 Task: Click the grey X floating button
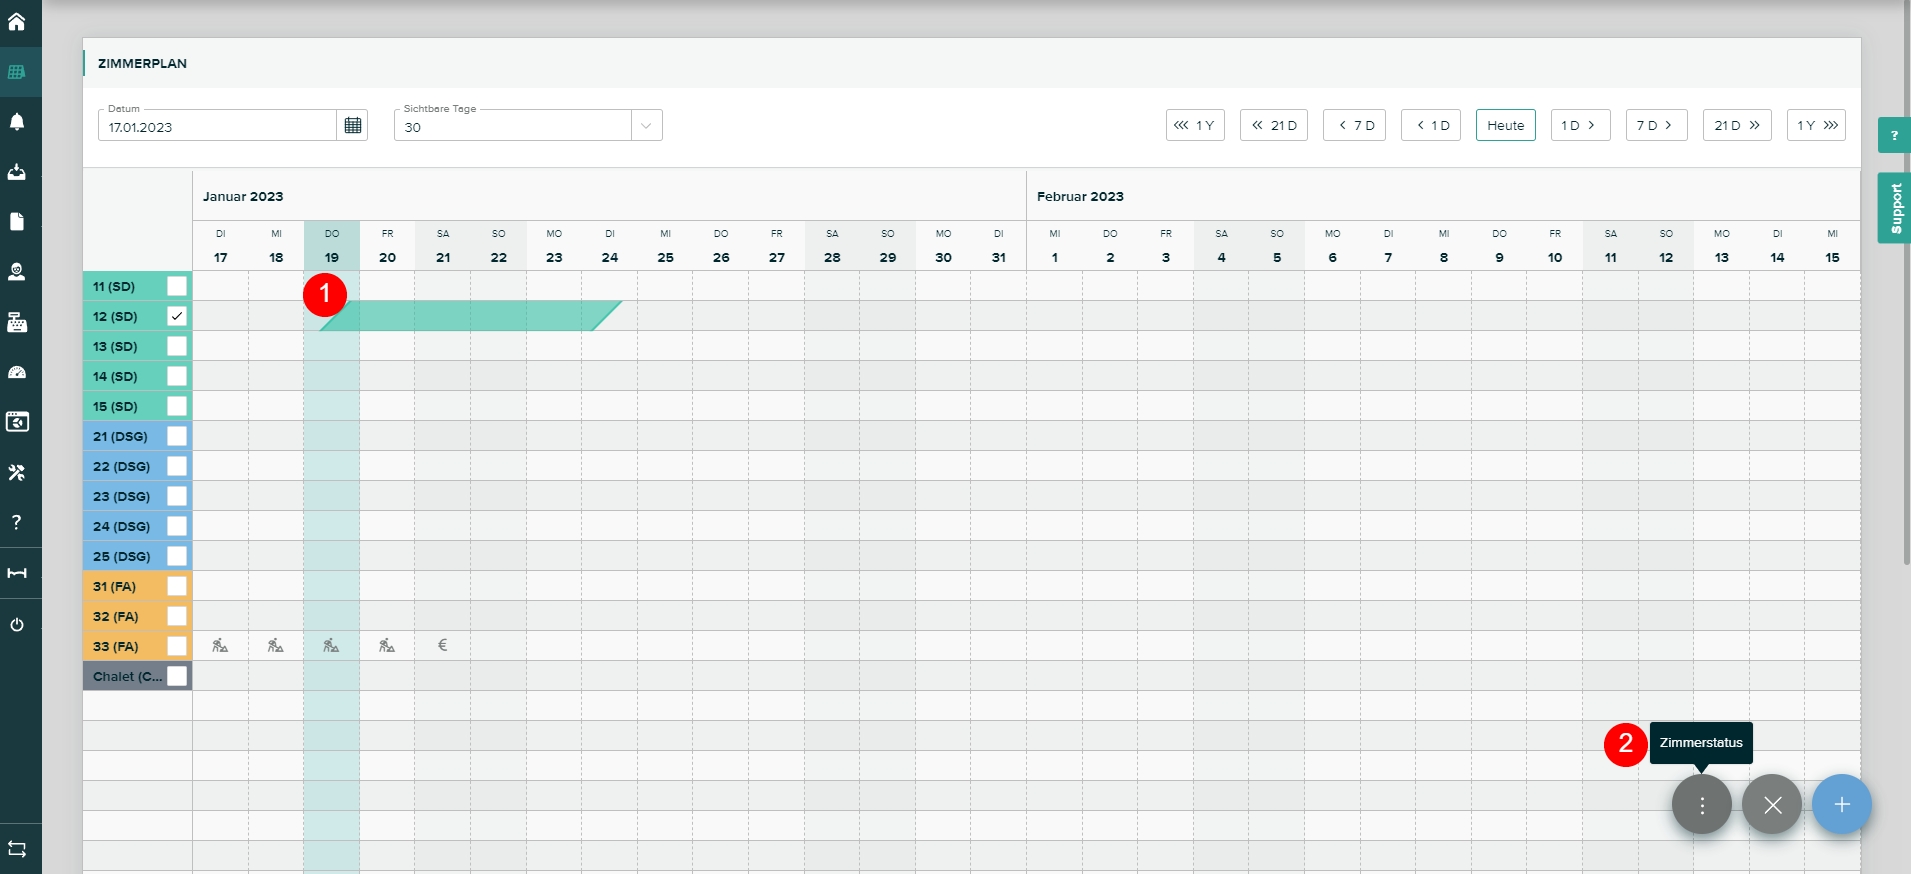[1772, 805]
